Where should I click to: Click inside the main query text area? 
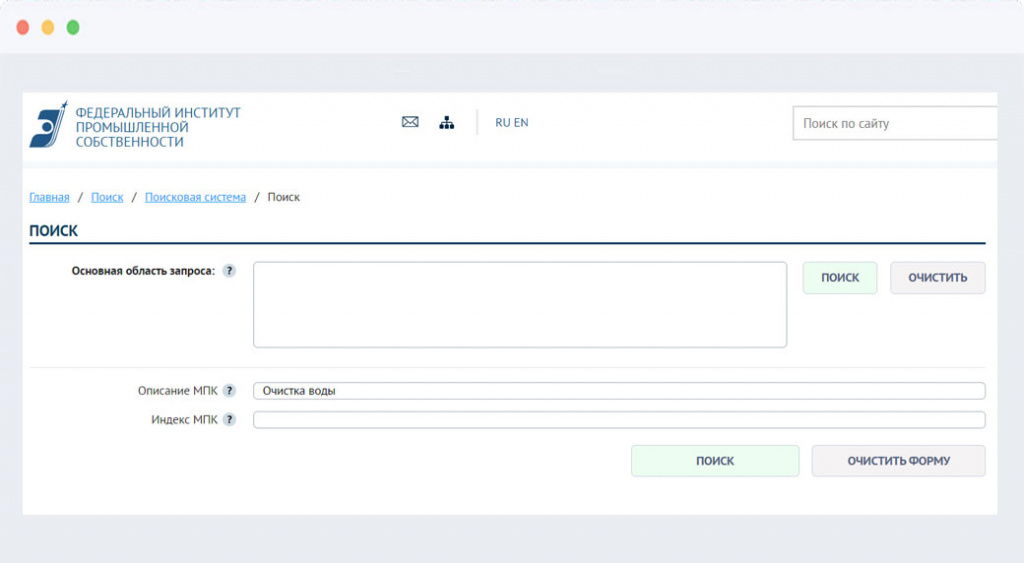[x=519, y=305]
